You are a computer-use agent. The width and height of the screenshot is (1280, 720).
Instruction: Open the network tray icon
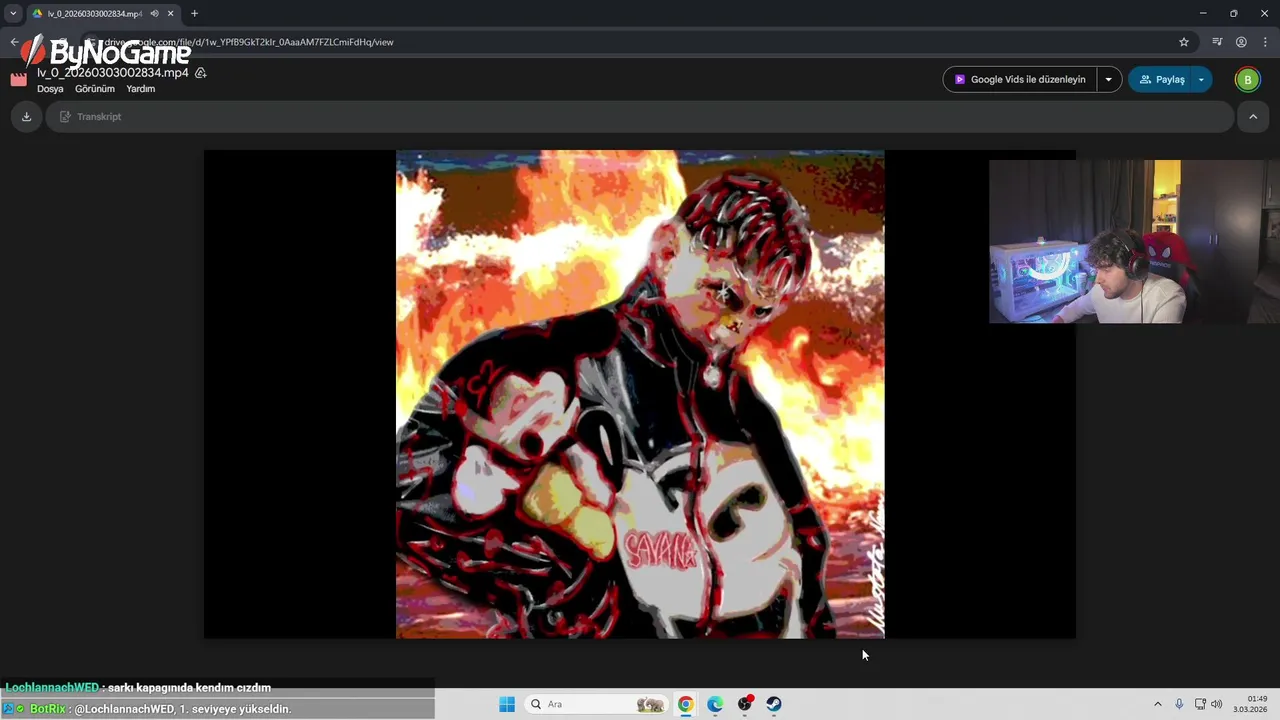[1200, 704]
